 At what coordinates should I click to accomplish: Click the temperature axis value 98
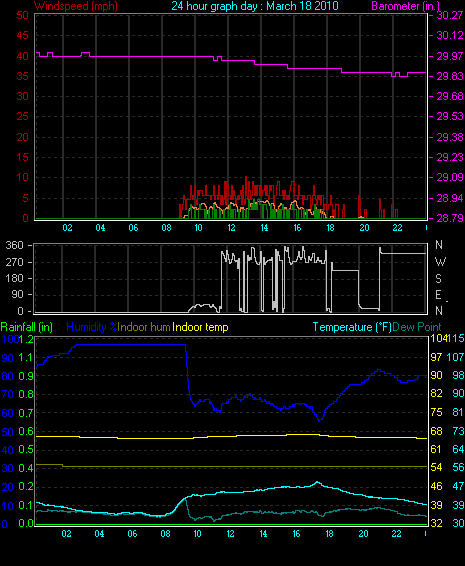point(459,375)
